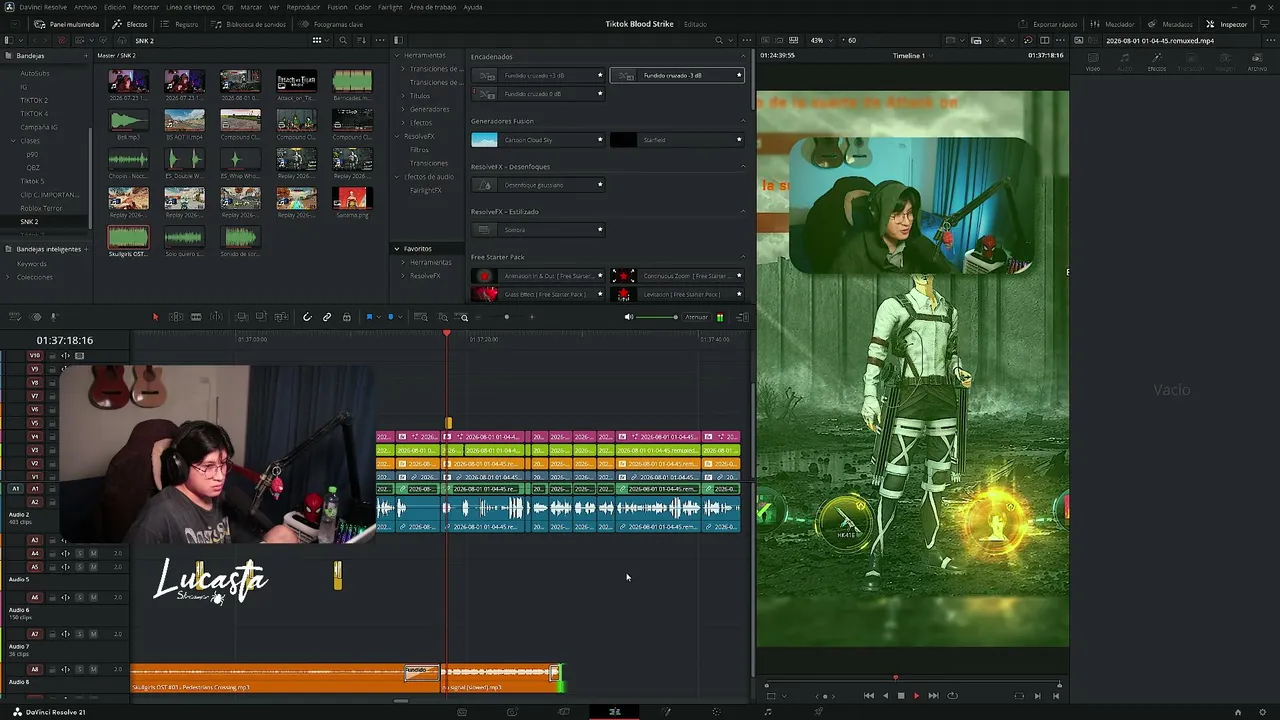Open the Timeline 1 name dropdown

(912, 55)
